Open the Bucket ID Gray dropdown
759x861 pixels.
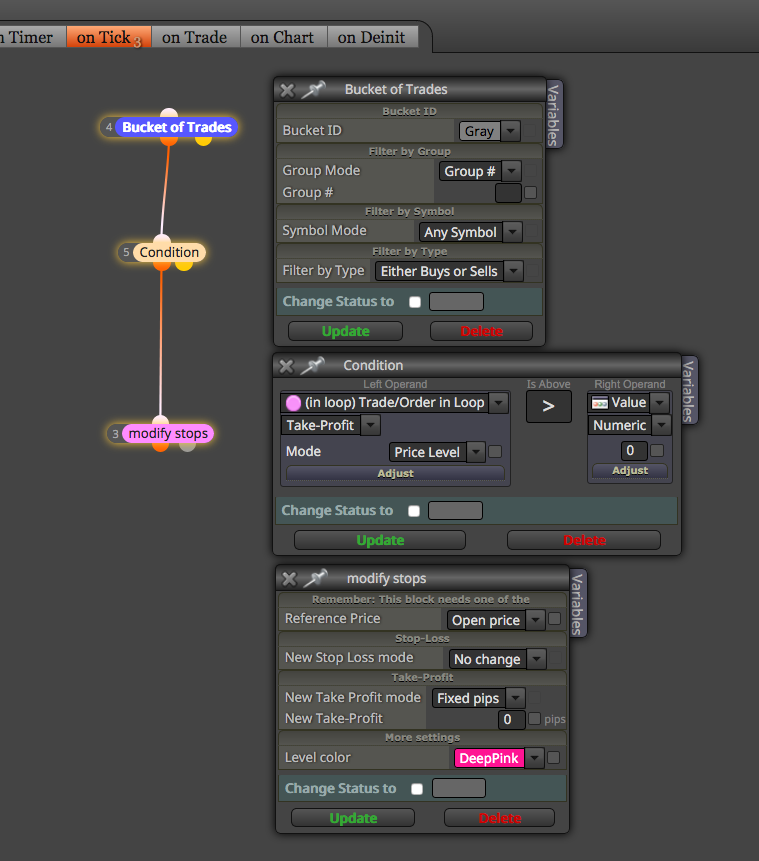coord(489,131)
